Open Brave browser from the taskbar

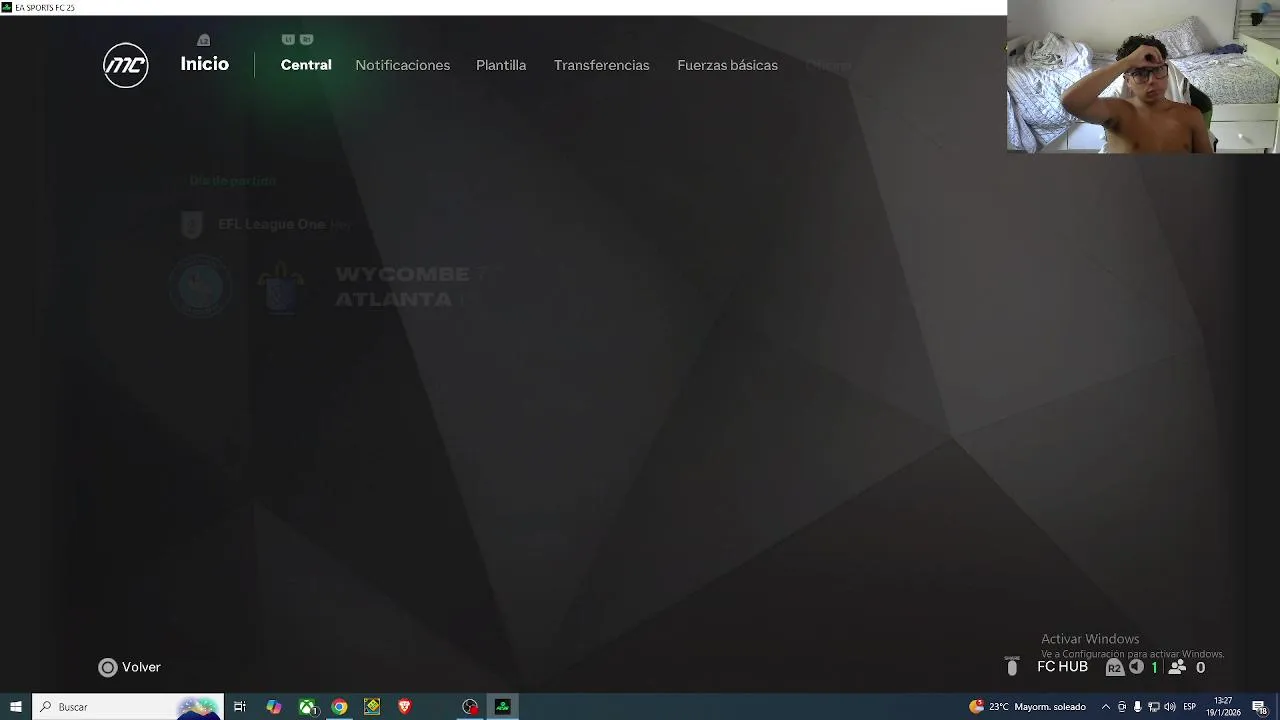tap(405, 707)
